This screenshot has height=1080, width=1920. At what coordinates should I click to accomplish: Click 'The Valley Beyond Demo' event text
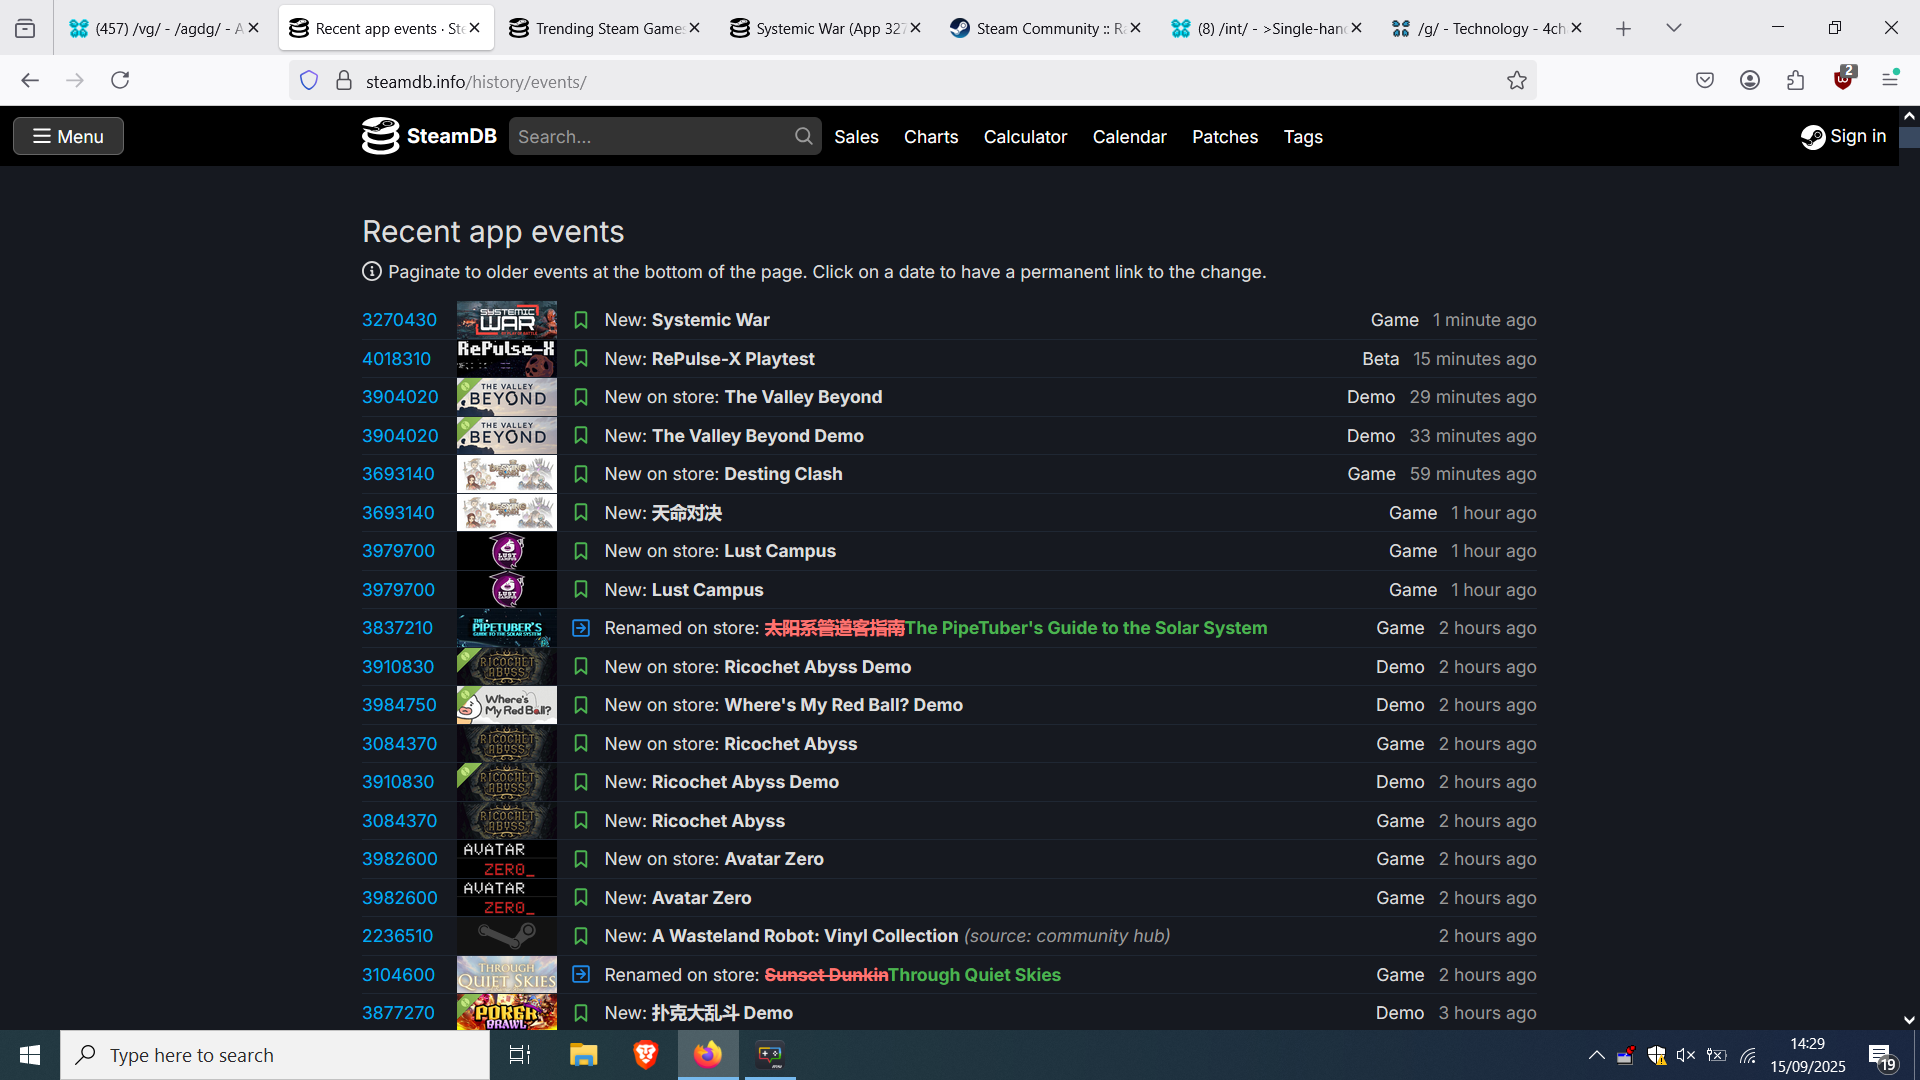coord(758,436)
